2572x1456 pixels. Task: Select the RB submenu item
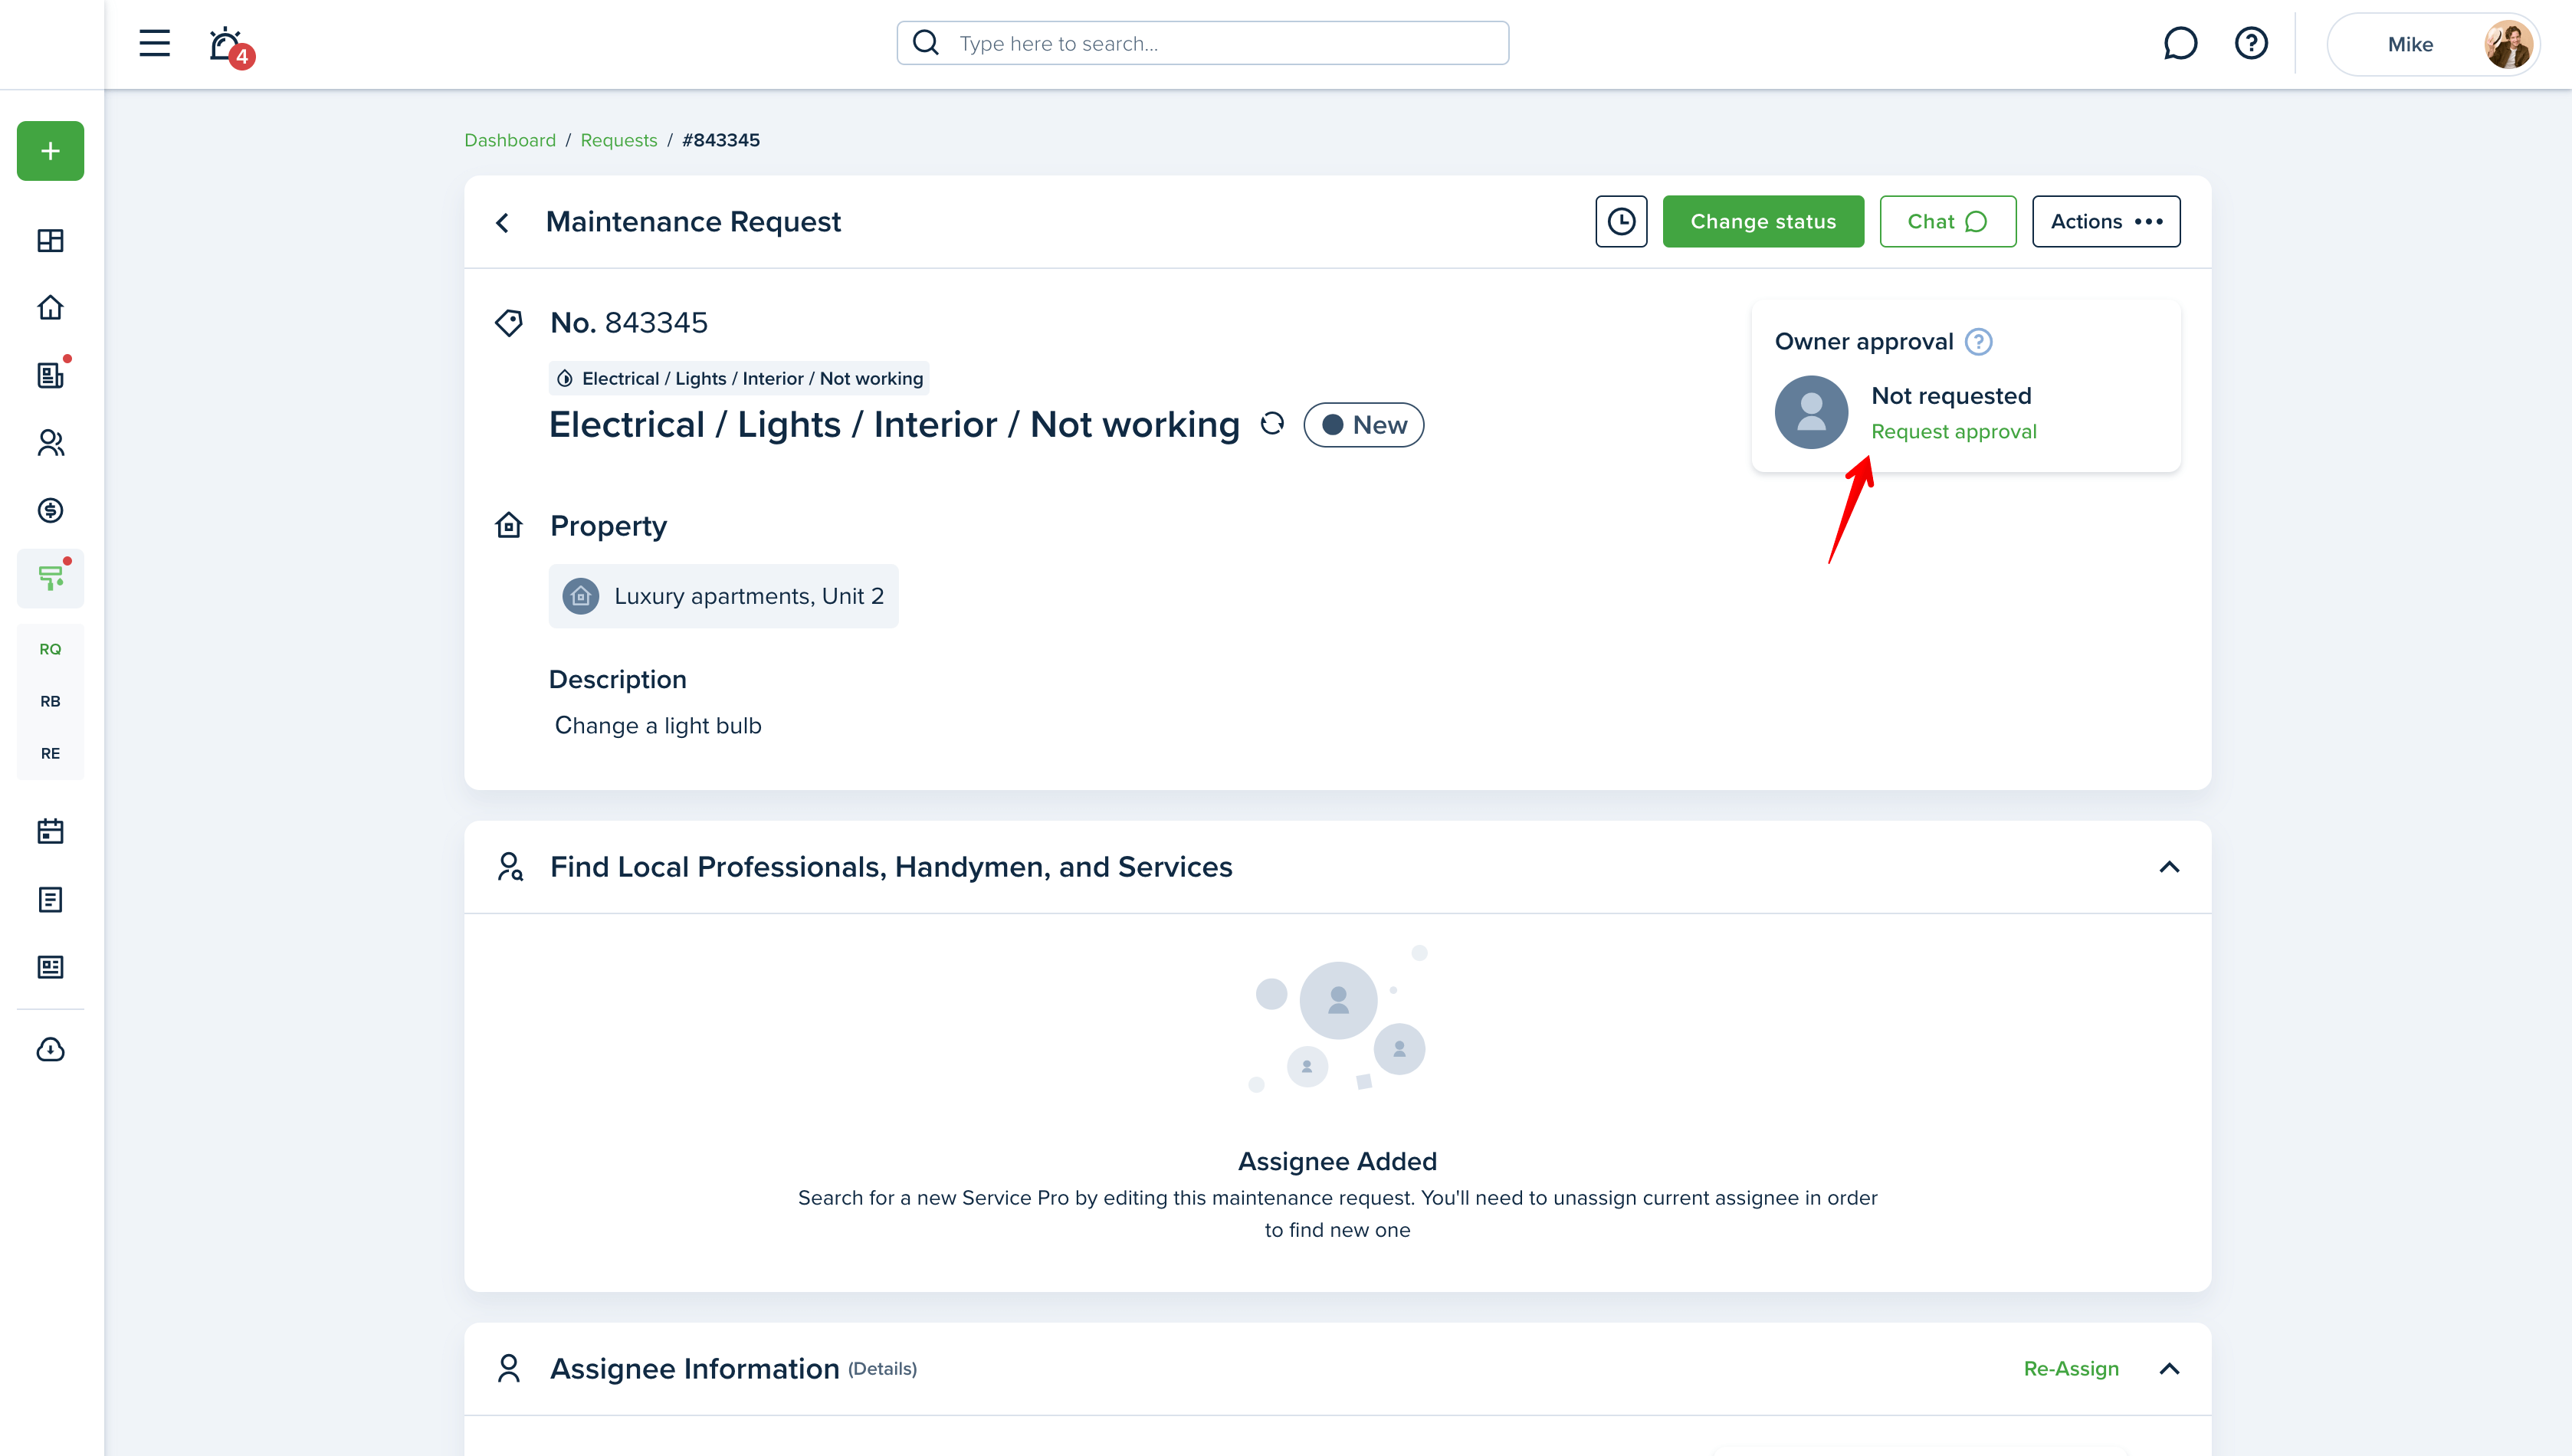click(50, 701)
